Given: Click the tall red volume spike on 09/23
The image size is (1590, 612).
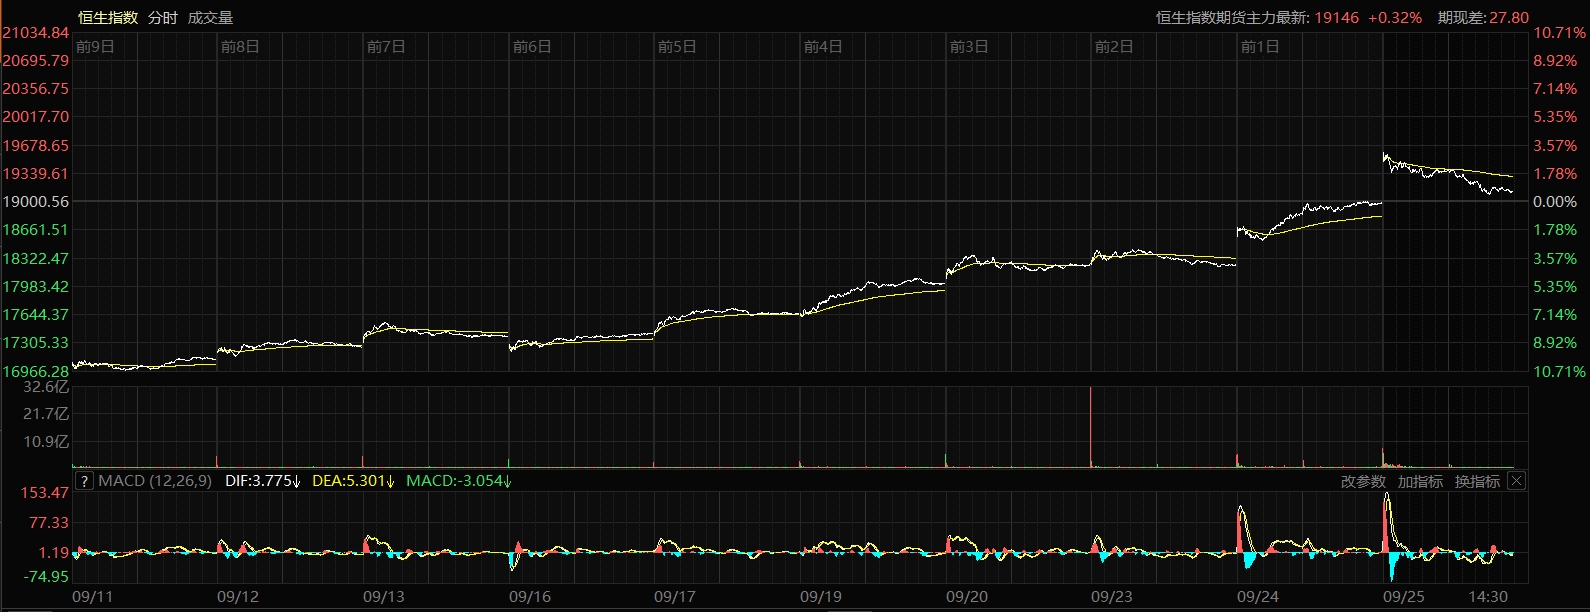Looking at the screenshot, I should pyautogui.click(x=1091, y=428).
